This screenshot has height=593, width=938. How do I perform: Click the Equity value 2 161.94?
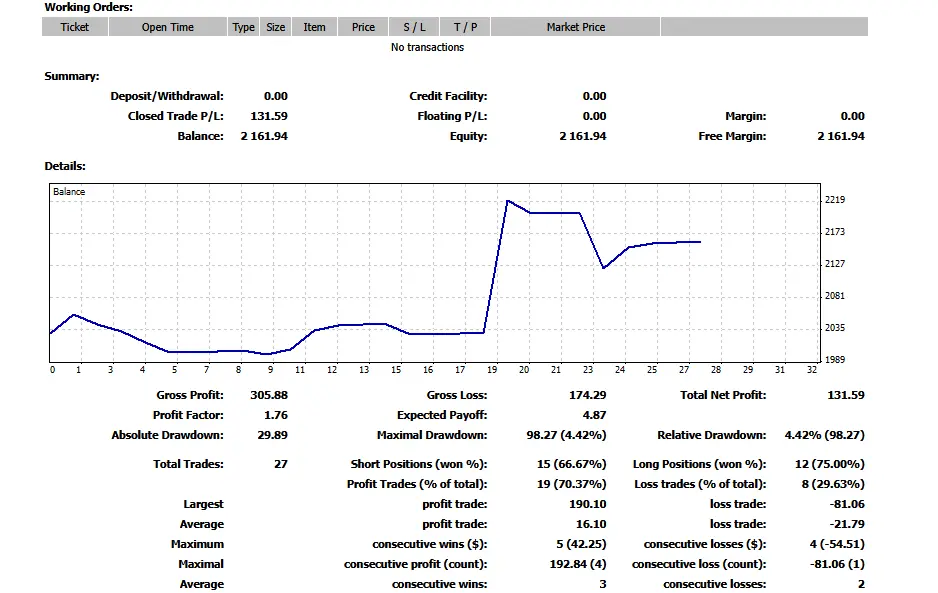pos(583,136)
